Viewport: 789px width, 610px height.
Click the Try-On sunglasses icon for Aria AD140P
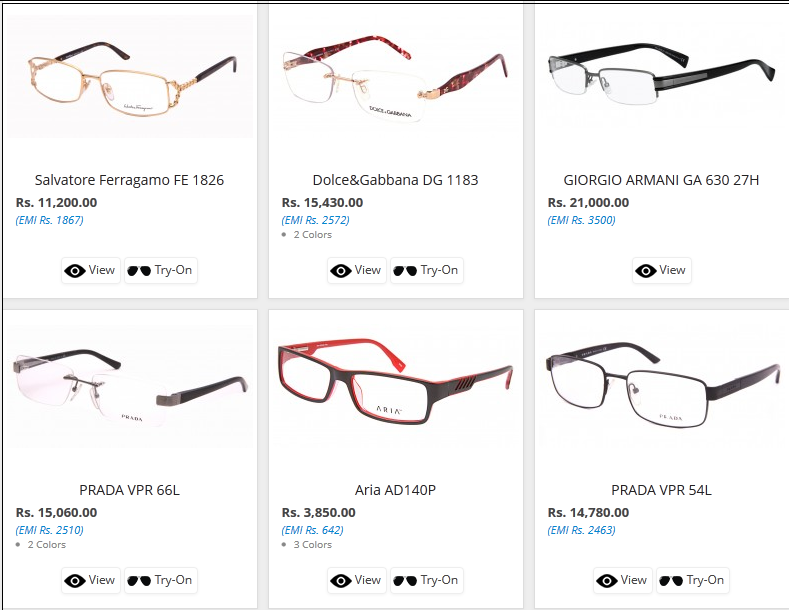pos(405,581)
